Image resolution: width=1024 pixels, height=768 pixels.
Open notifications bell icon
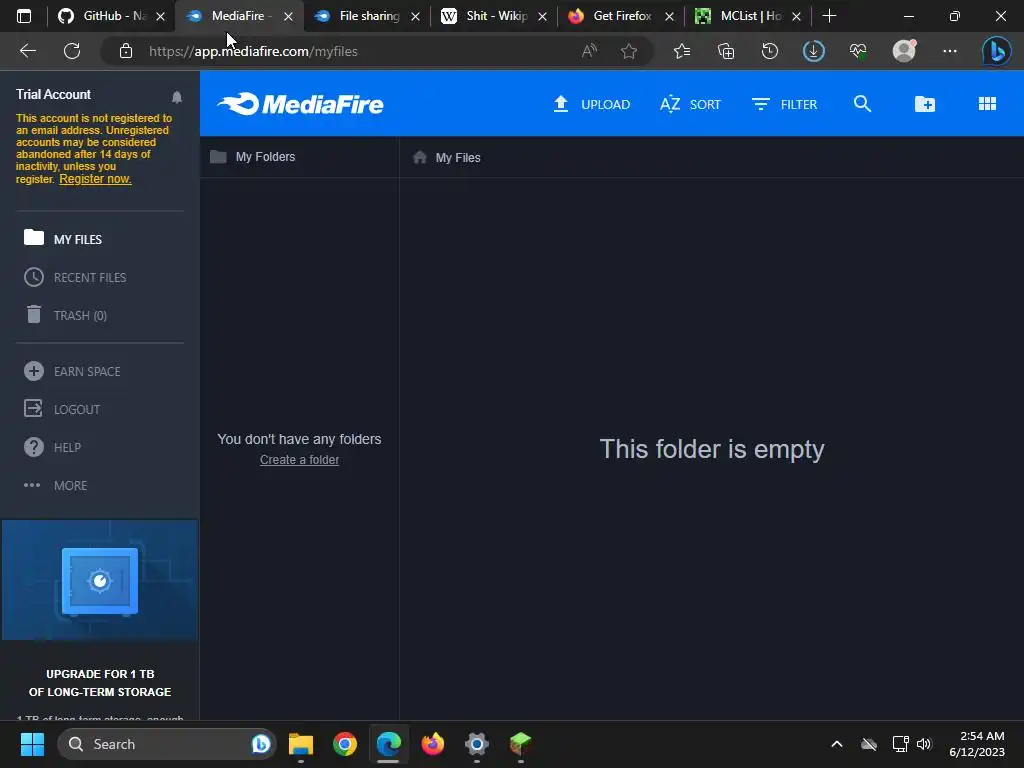click(176, 97)
